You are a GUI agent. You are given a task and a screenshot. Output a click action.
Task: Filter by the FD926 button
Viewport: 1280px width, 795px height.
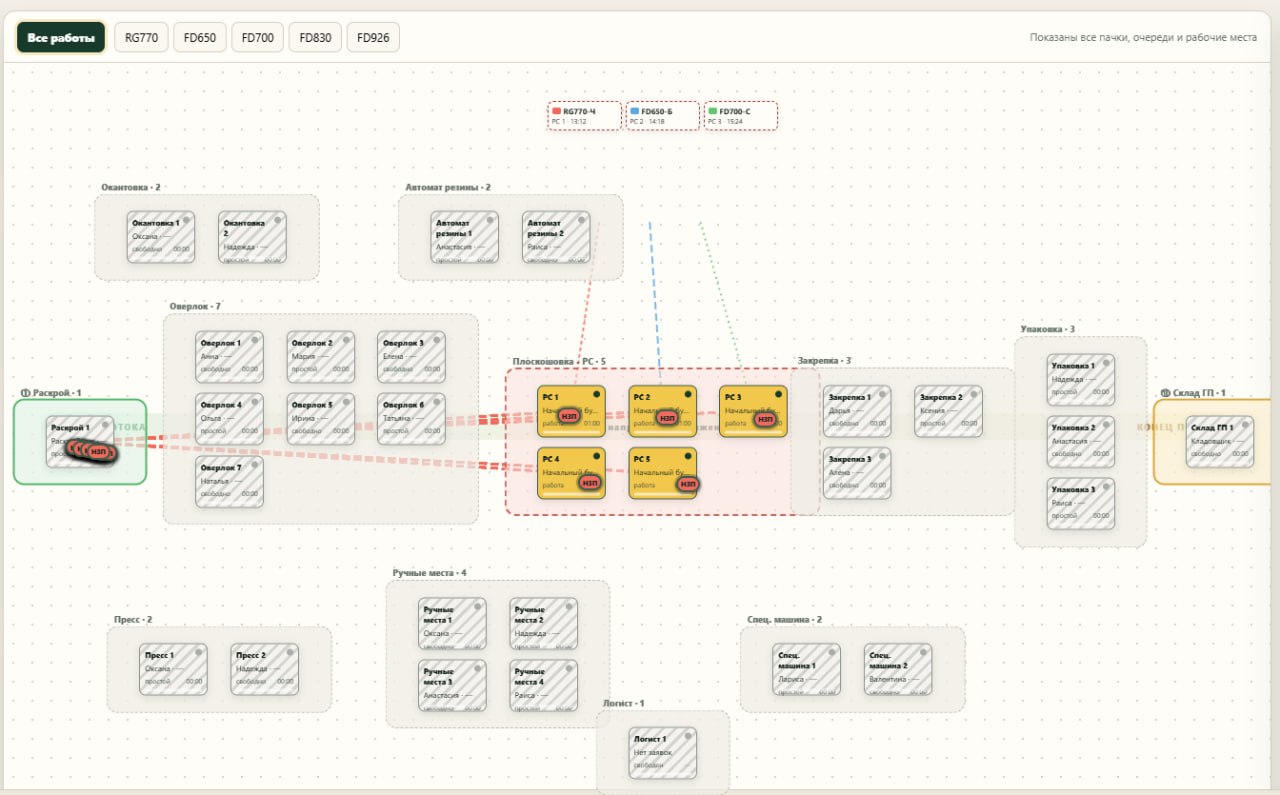click(x=373, y=38)
